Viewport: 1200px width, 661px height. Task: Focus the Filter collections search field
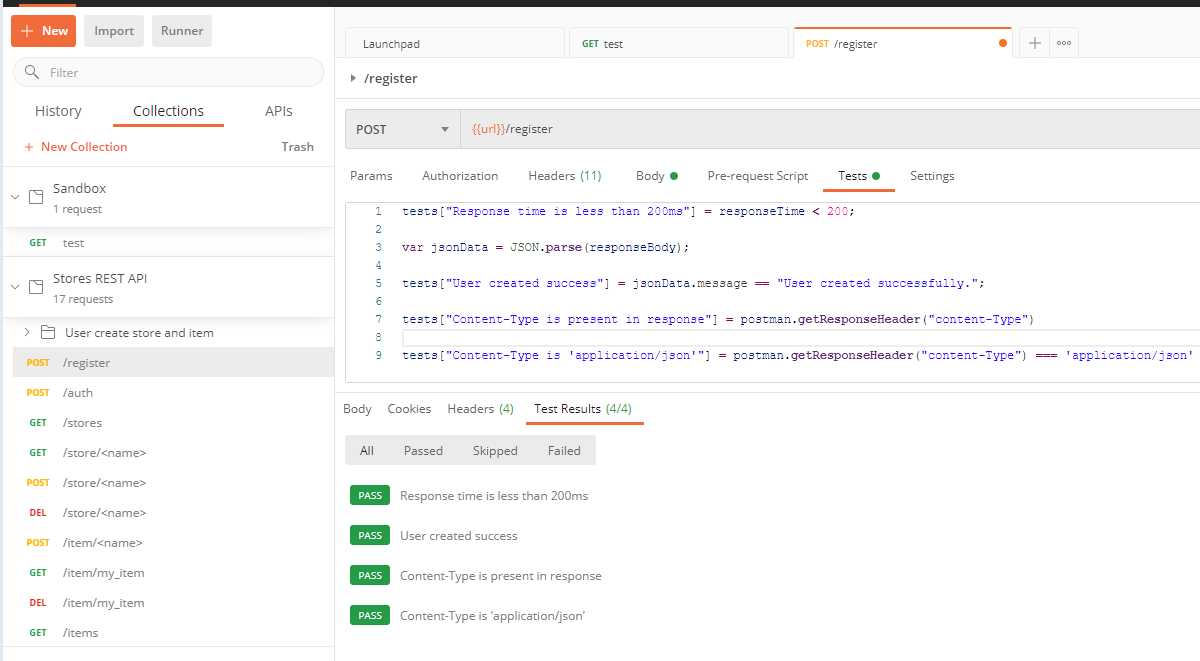168,72
